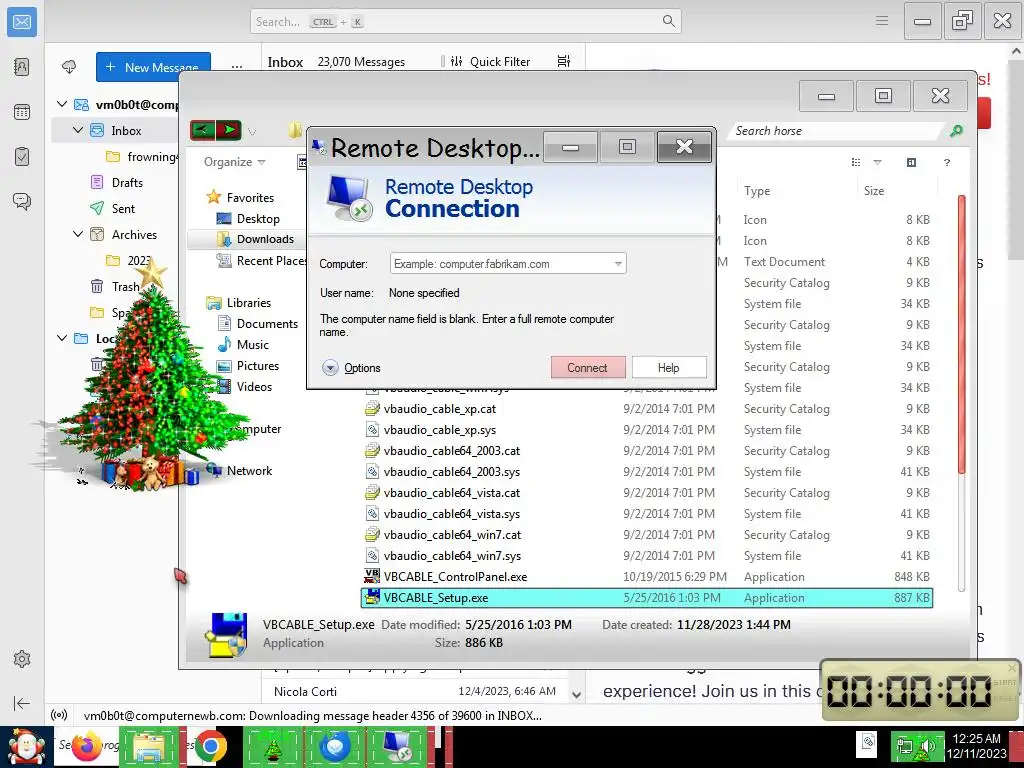Open the Thunderbird hamburger app menu

pyautogui.click(x=882, y=21)
